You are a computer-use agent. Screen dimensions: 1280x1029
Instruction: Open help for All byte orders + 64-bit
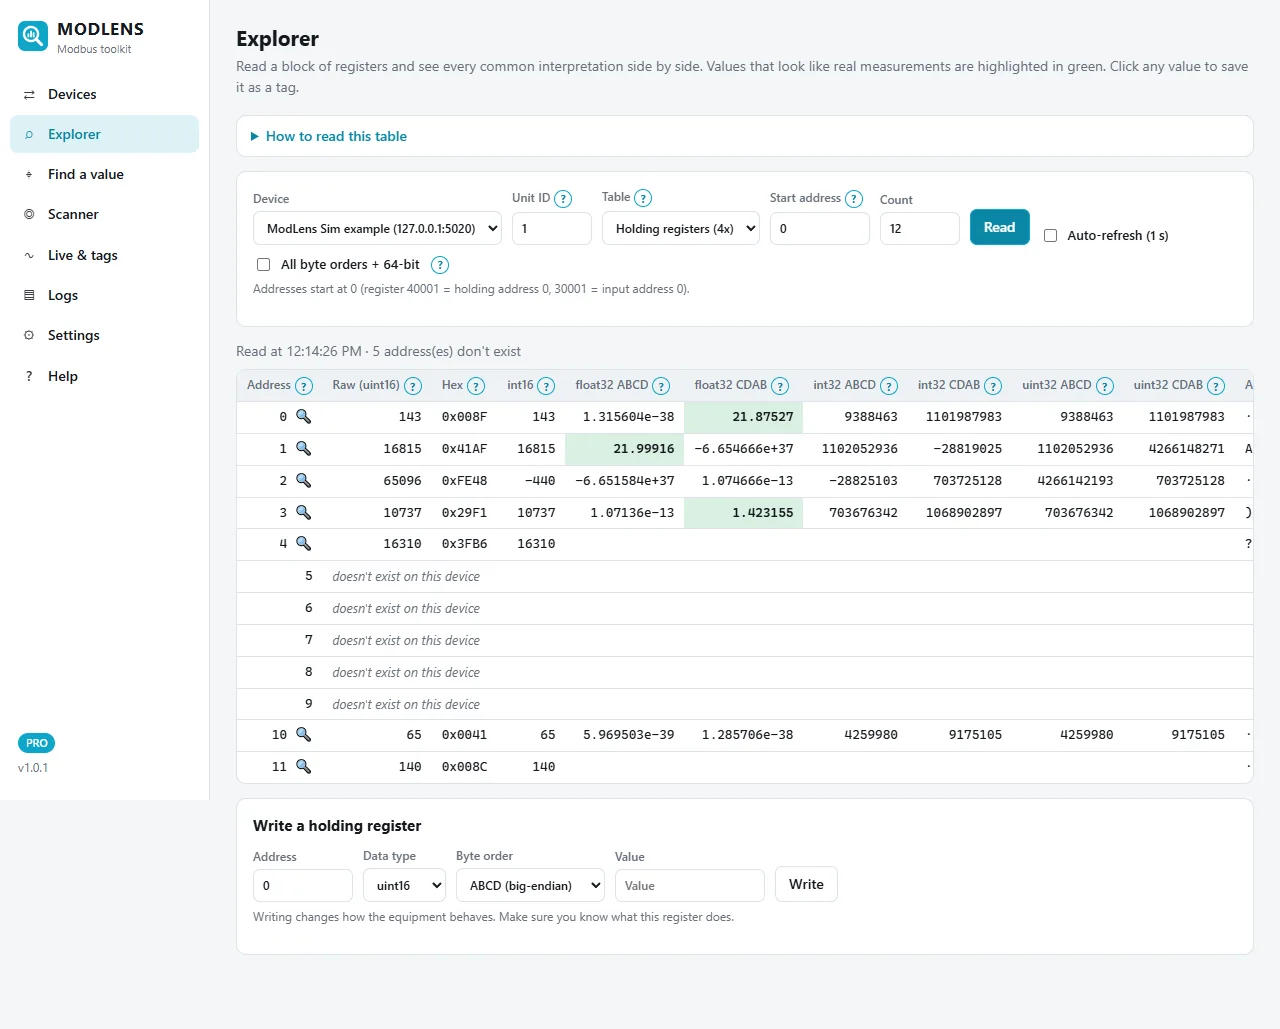[440, 265]
